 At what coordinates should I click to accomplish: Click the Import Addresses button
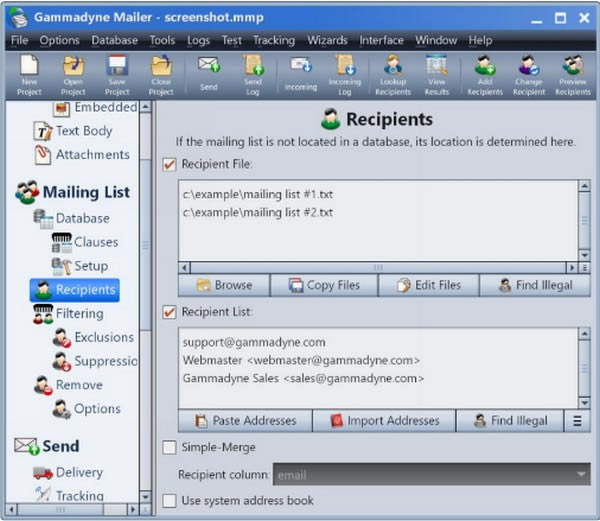tap(383, 421)
